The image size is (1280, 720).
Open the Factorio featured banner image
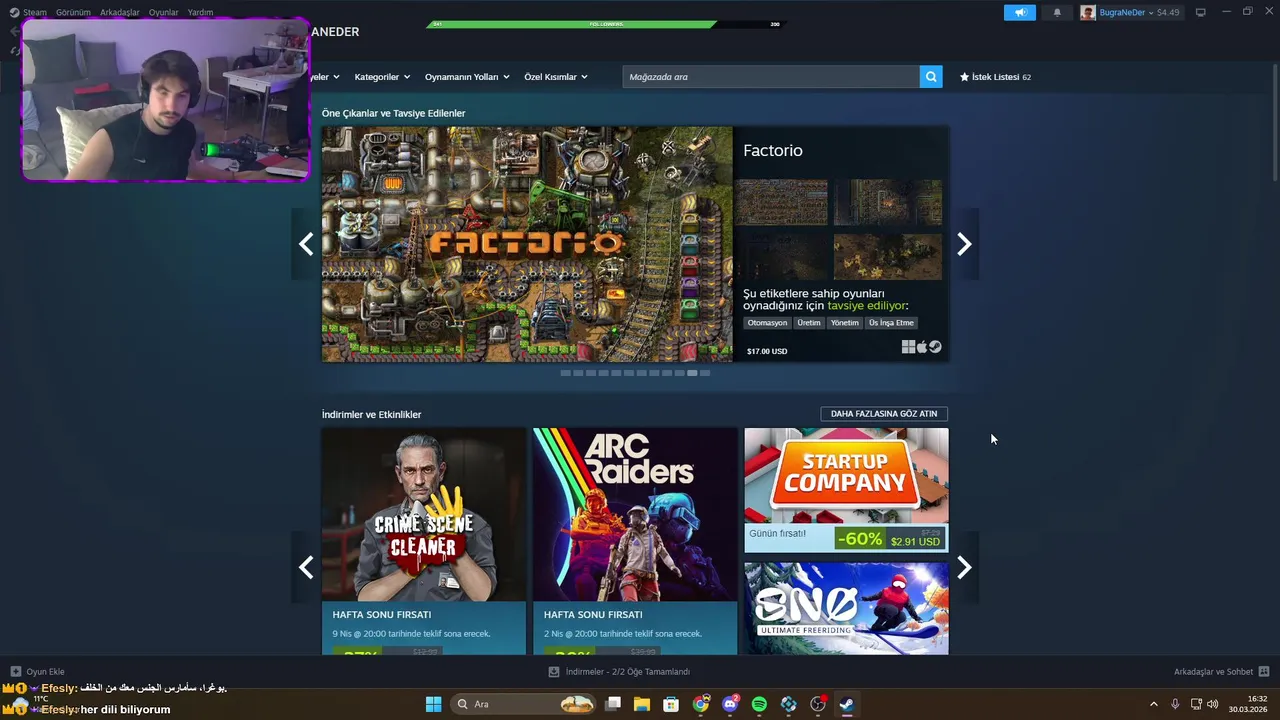tap(527, 244)
